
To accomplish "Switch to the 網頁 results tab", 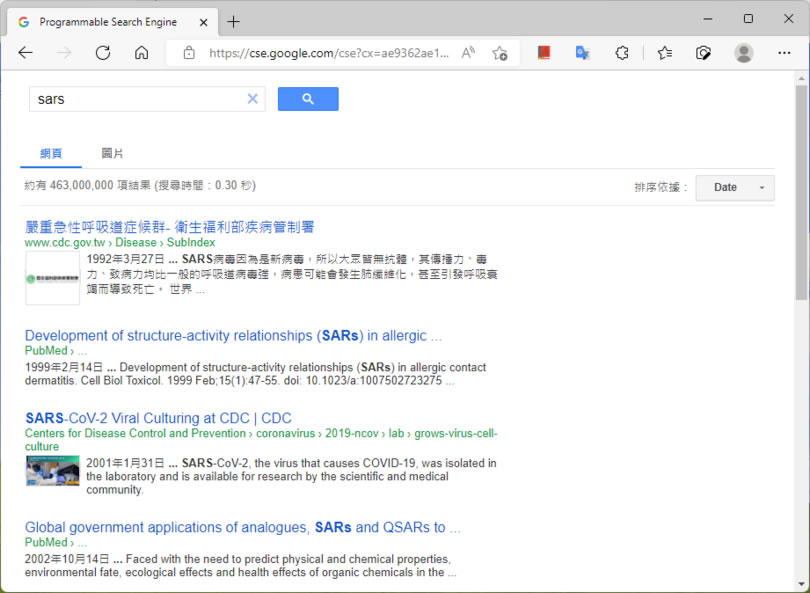I will [x=51, y=153].
